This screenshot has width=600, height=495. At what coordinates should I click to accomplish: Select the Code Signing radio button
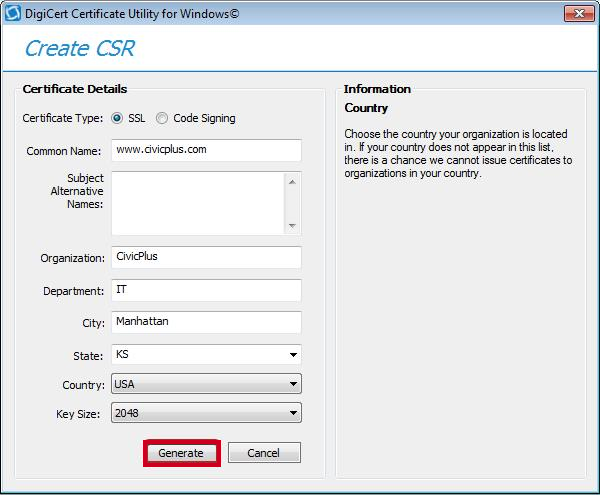pos(162,118)
